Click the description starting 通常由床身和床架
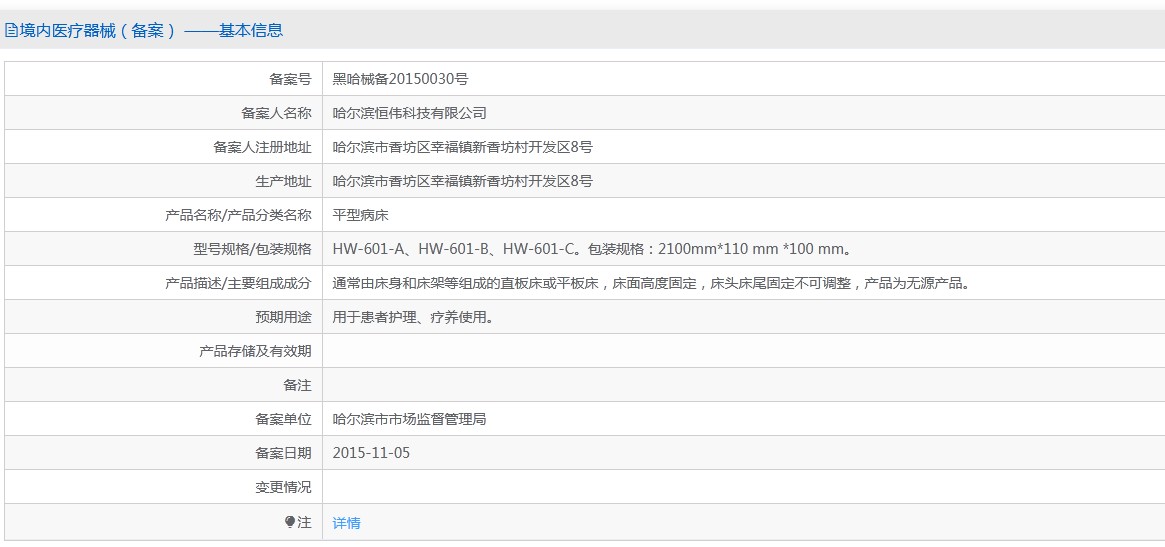This screenshot has height=547, width=1165. tap(652, 284)
